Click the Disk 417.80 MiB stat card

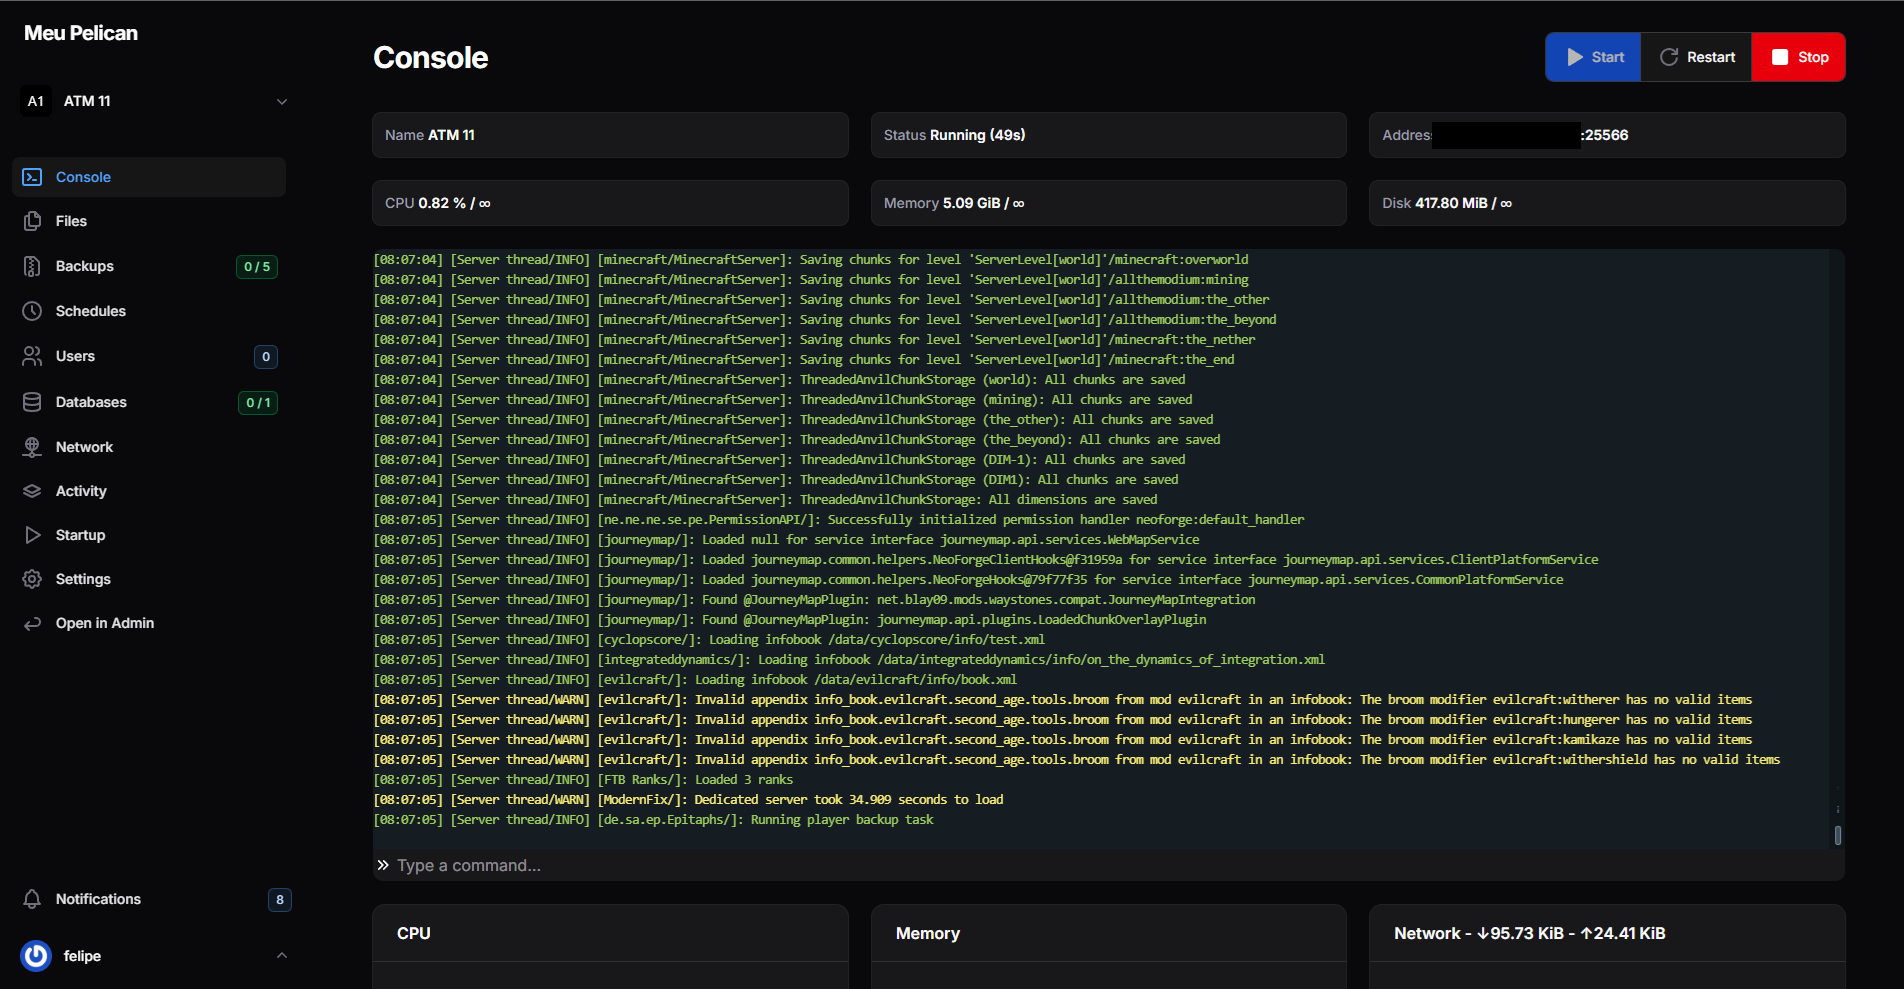(1607, 203)
